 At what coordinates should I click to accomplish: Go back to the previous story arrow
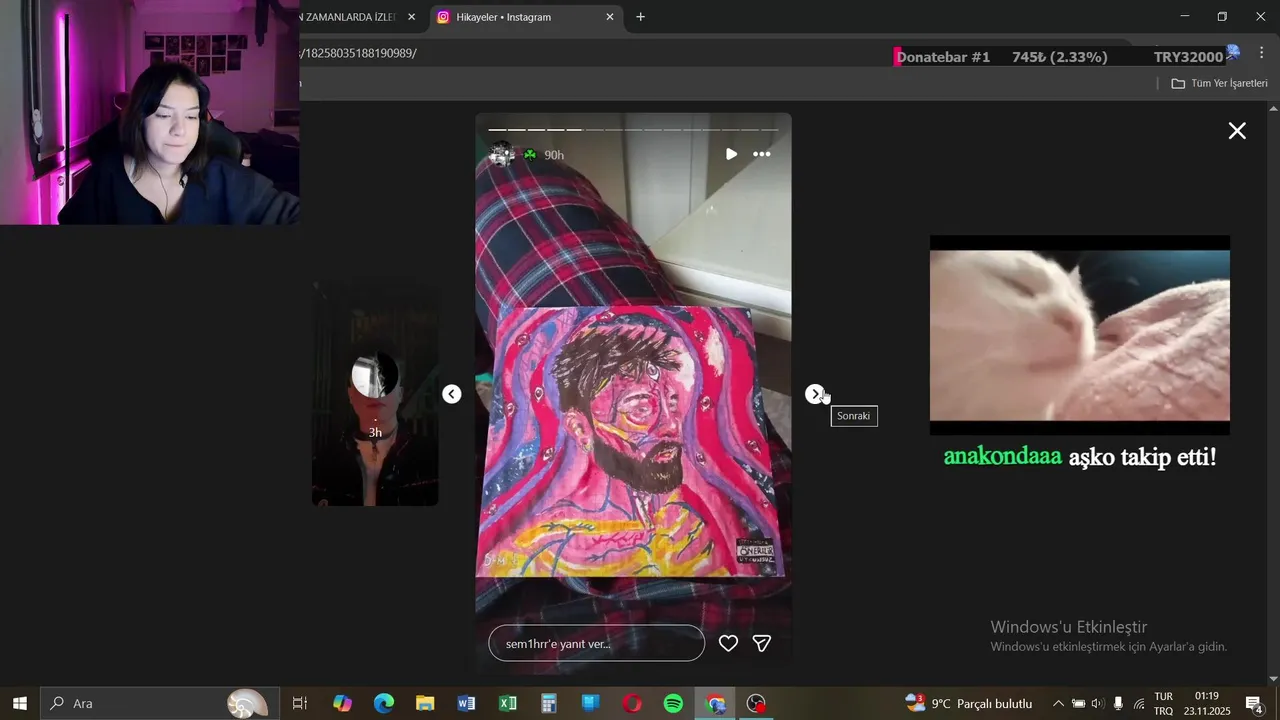click(452, 394)
